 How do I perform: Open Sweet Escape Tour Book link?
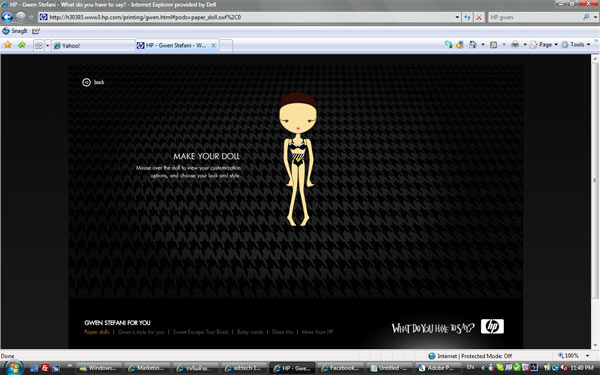point(201,332)
